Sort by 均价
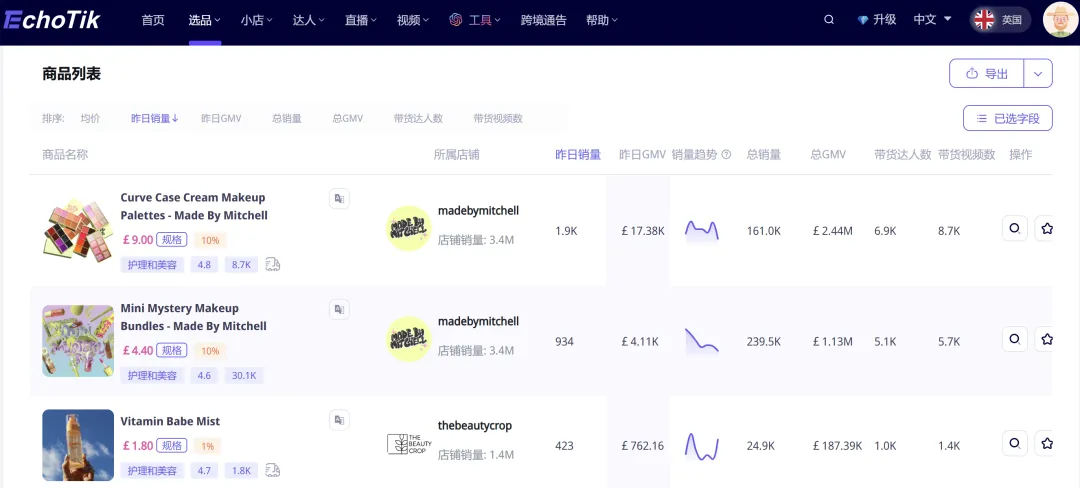This screenshot has height=488, width=1080. (x=90, y=118)
